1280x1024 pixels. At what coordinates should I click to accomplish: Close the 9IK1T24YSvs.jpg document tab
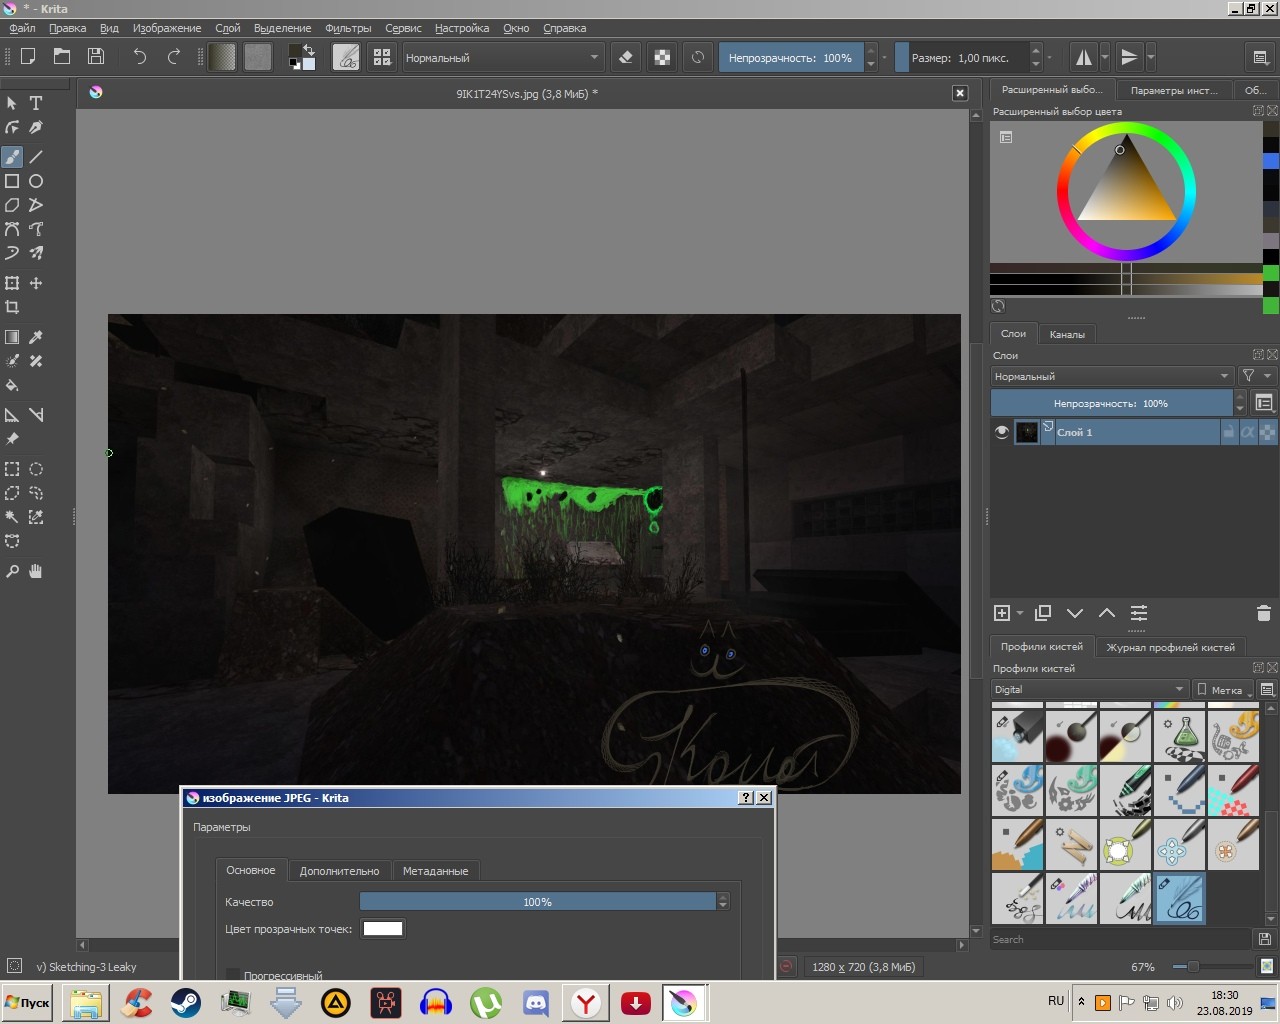click(x=960, y=93)
